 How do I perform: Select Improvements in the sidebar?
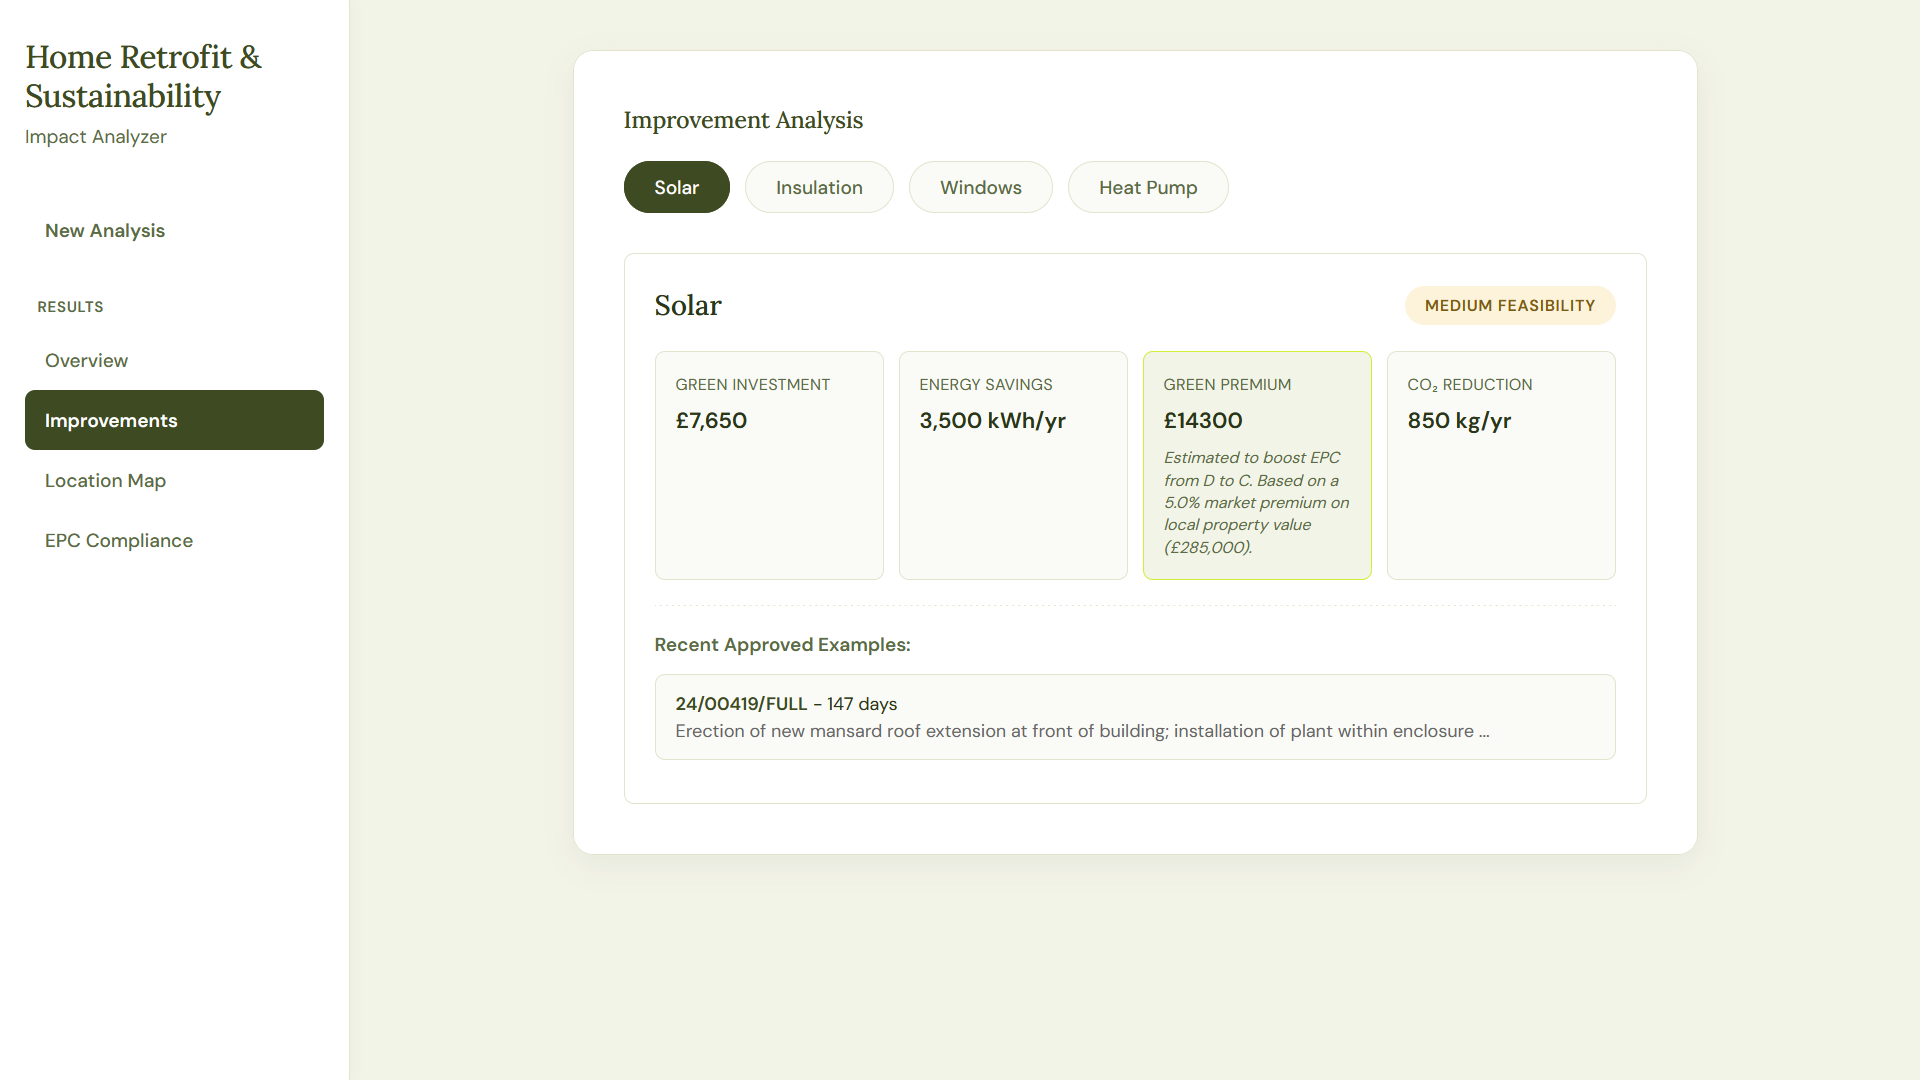pos(174,420)
